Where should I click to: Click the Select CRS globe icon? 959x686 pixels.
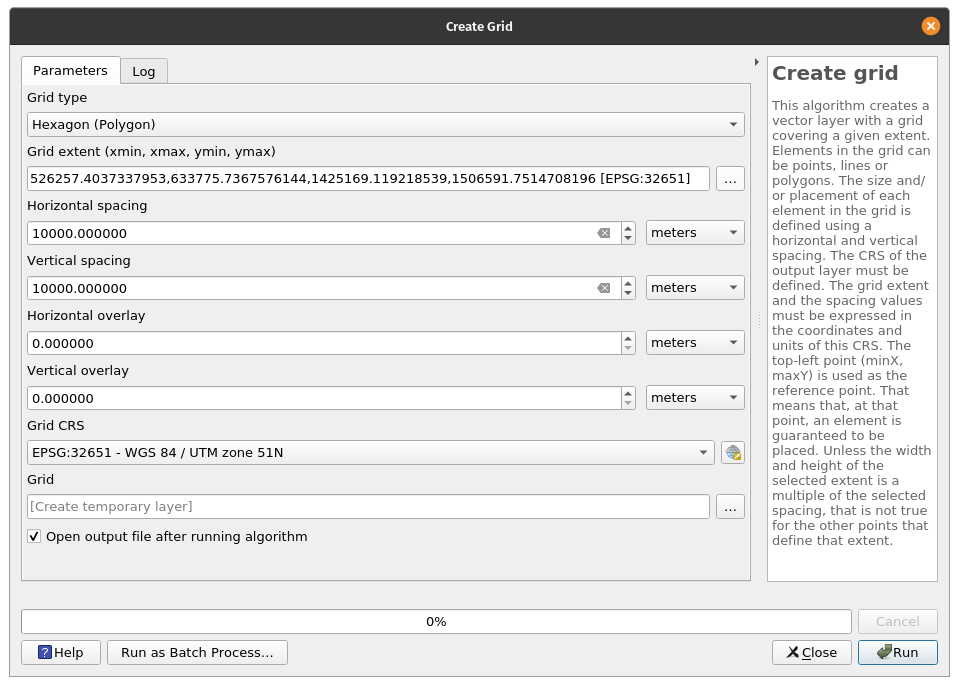point(733,452)
